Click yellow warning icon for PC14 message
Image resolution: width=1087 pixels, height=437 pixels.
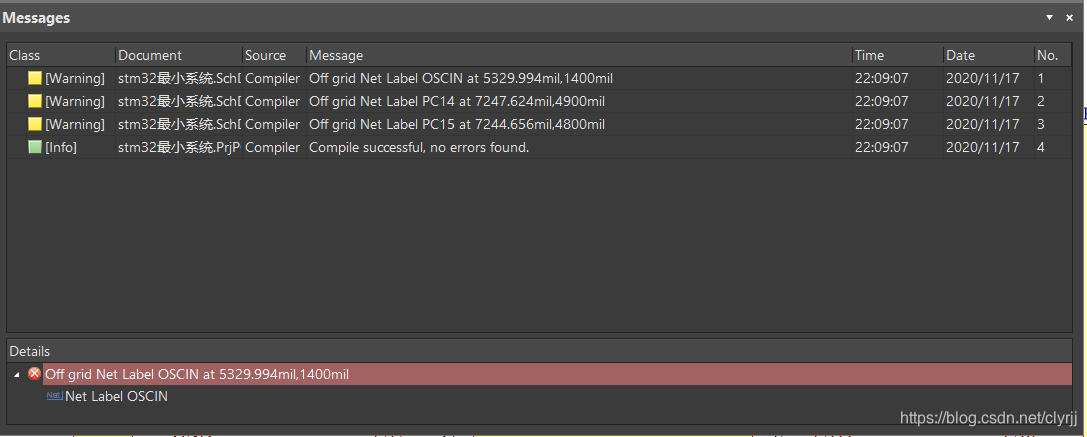coord(35,101)
